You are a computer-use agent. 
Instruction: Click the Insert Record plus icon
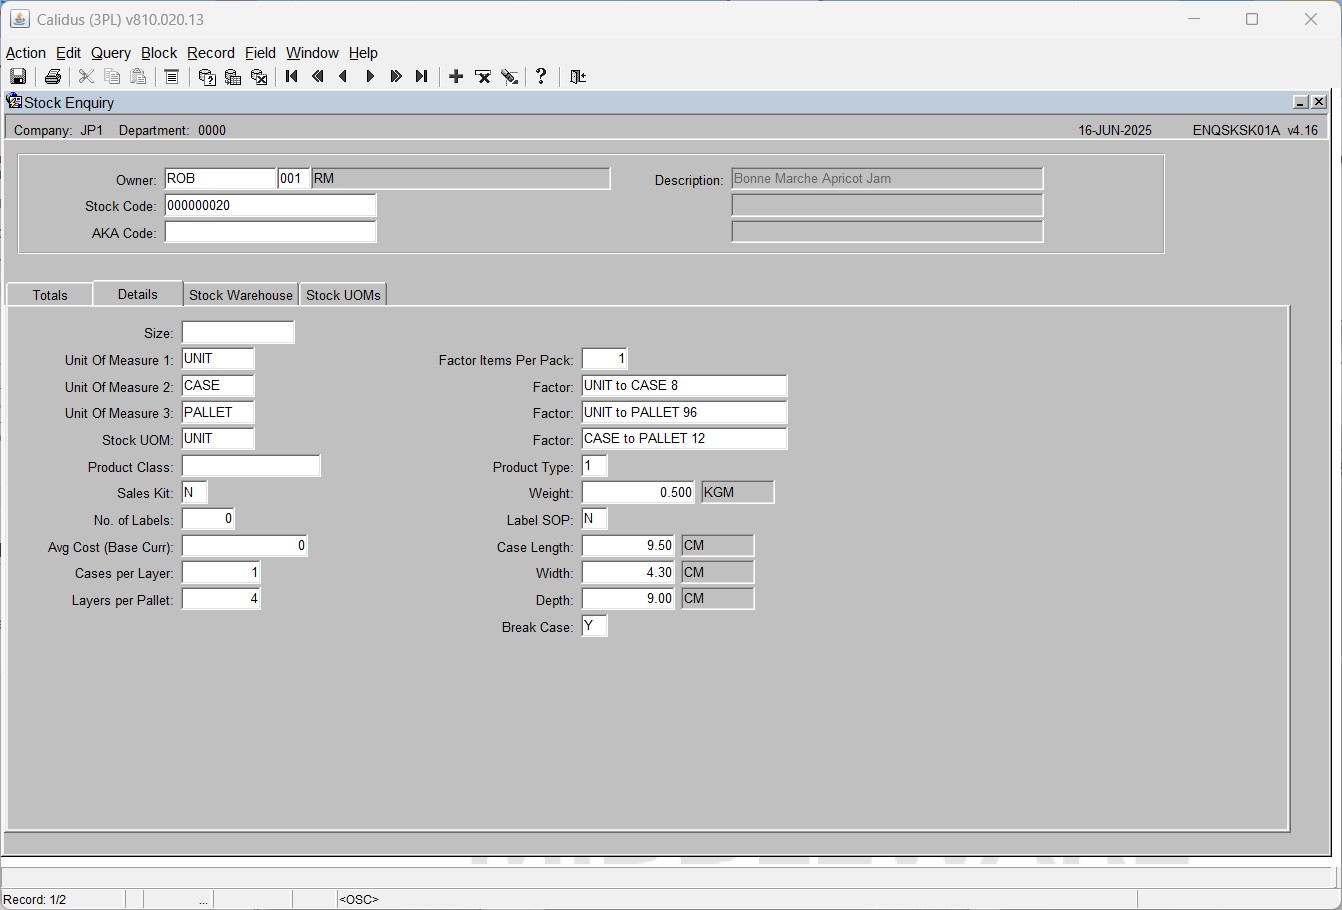(x=456, y=77)
